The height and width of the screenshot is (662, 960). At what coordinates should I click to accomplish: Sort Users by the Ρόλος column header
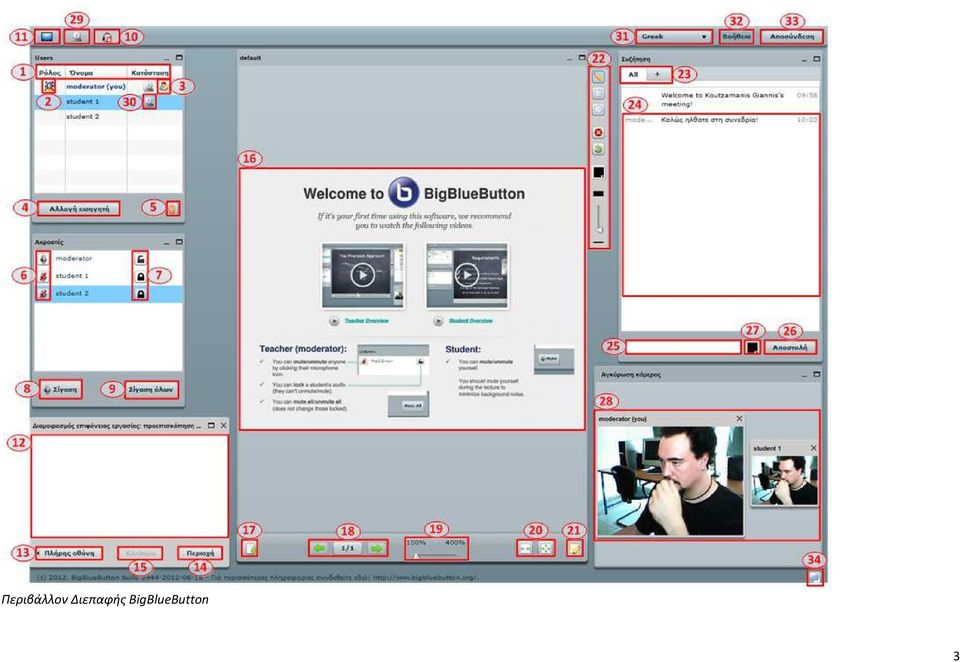point(50,73)
